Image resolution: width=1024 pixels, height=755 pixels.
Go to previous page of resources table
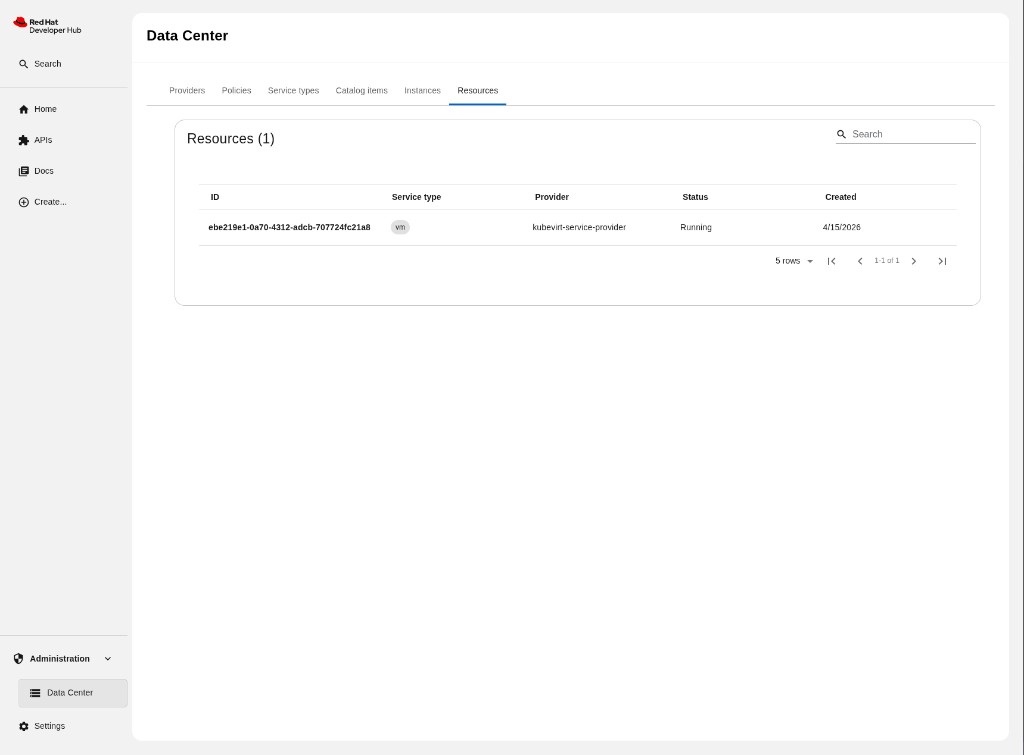click(x=860, y=261)
